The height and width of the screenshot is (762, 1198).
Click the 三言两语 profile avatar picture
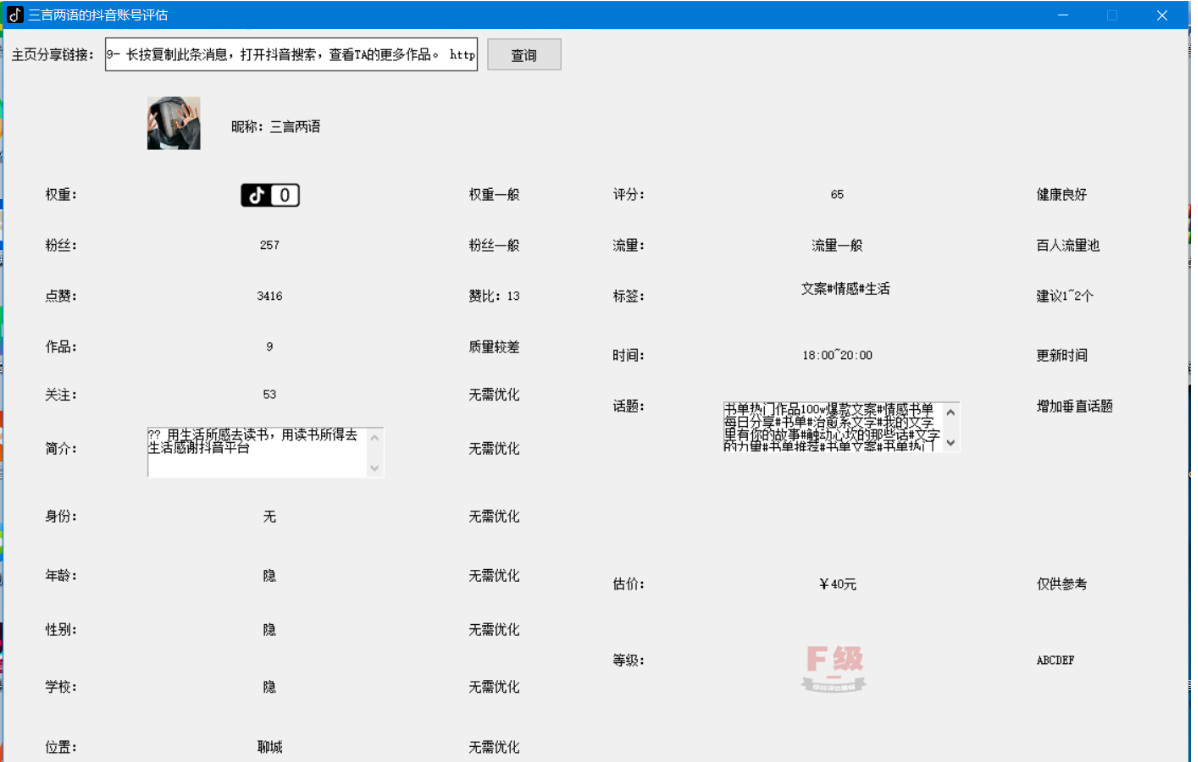pos(174,123)
